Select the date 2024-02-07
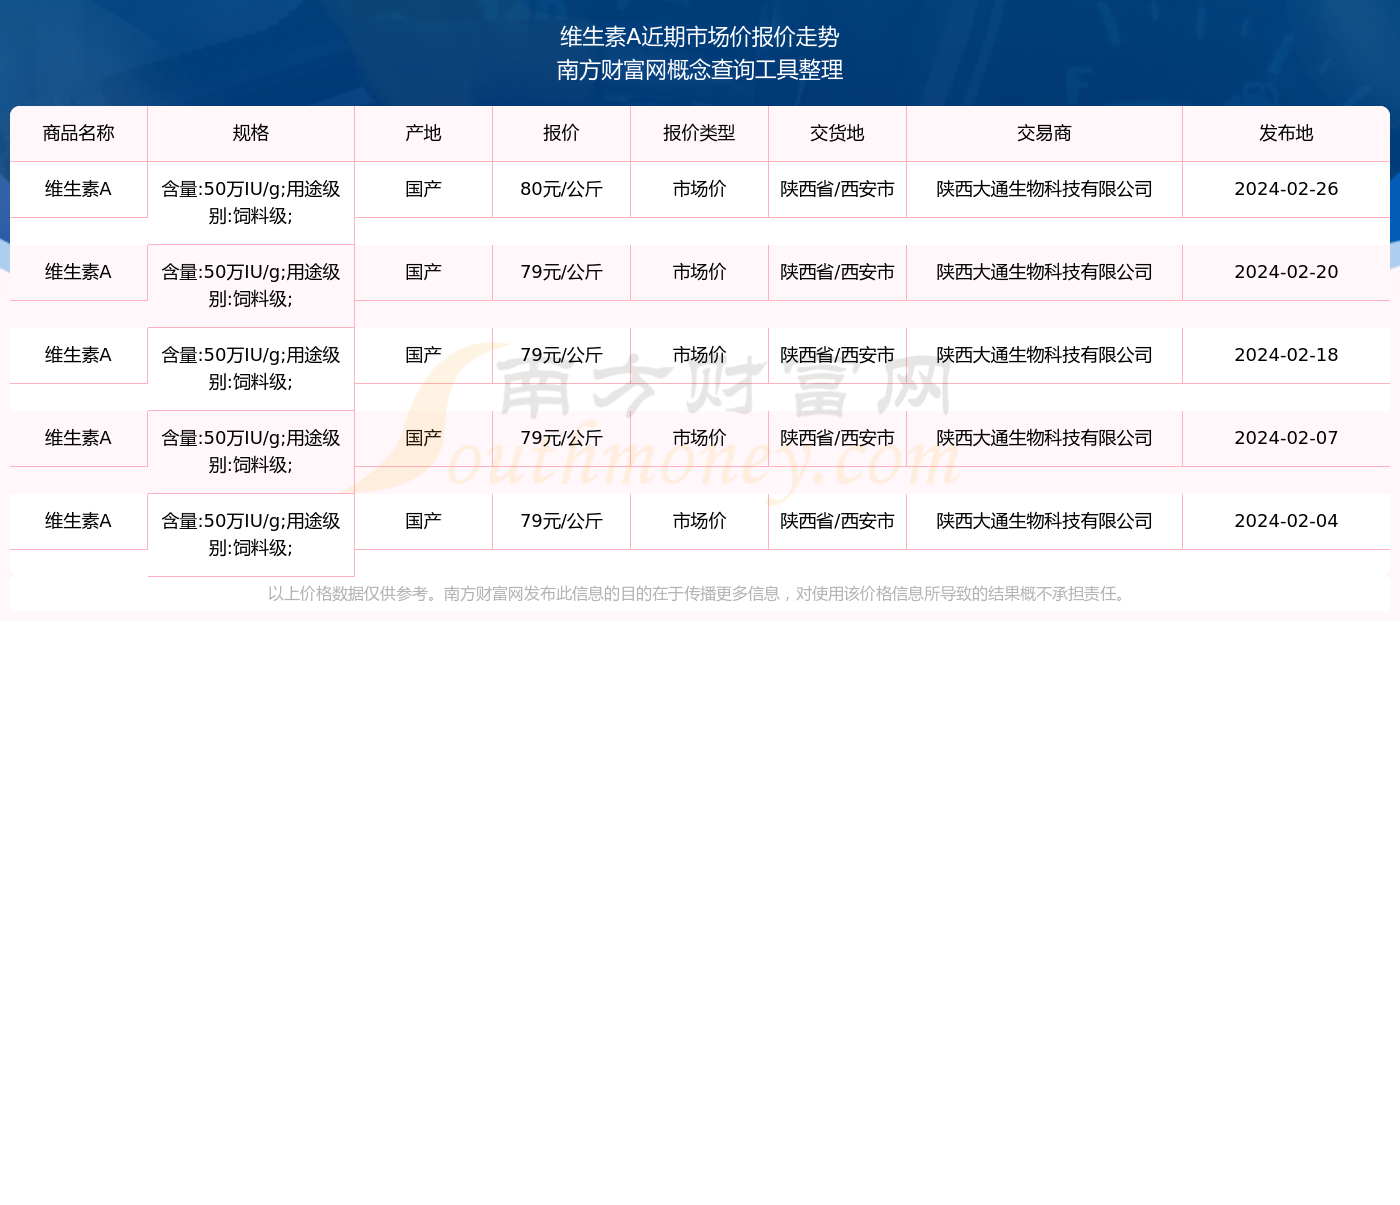 click(x=1286, y=438)
